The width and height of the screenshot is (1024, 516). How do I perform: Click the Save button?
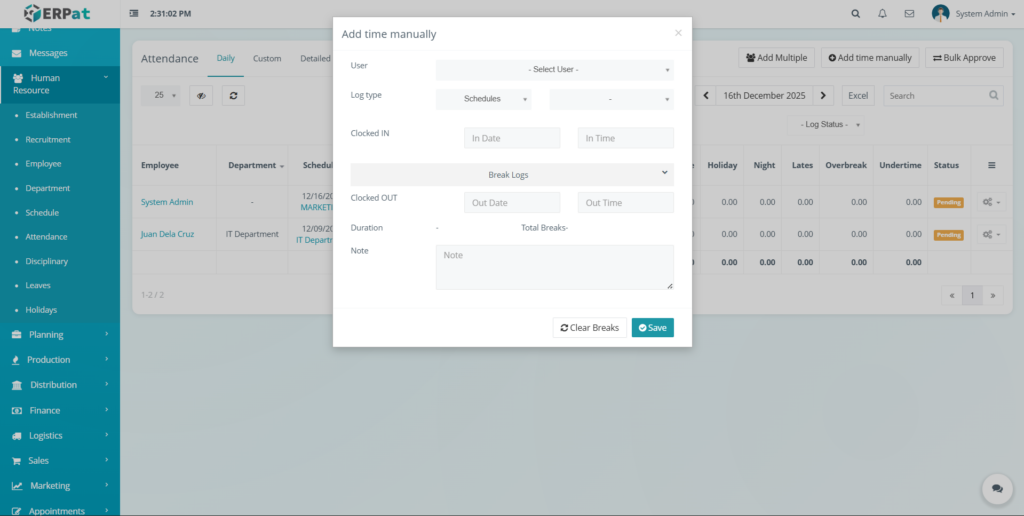[x=652, y=328]
